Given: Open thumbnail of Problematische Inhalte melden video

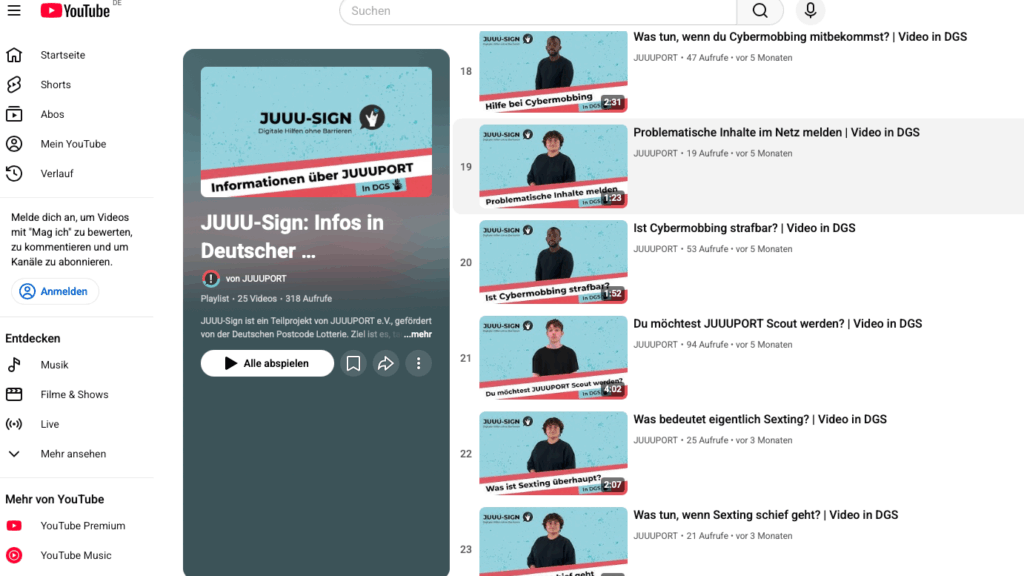Looking at the screenshot, I should [x=553, y=167].
